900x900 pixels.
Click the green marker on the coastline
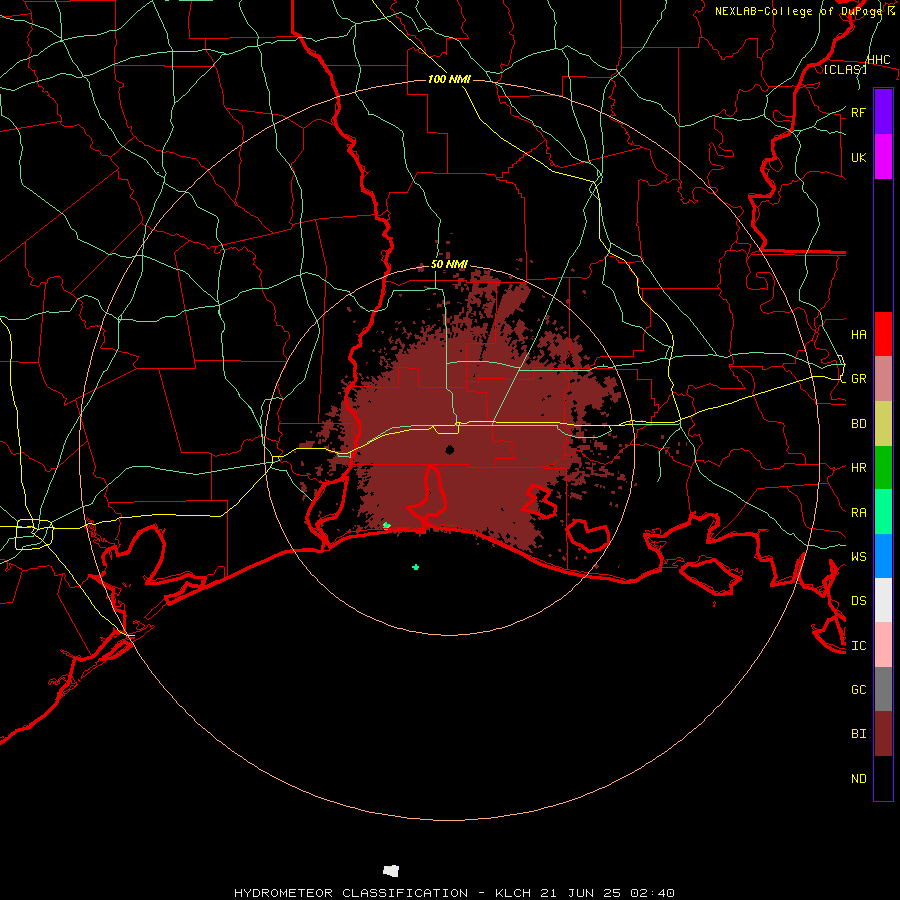click(x=386, y=525)
